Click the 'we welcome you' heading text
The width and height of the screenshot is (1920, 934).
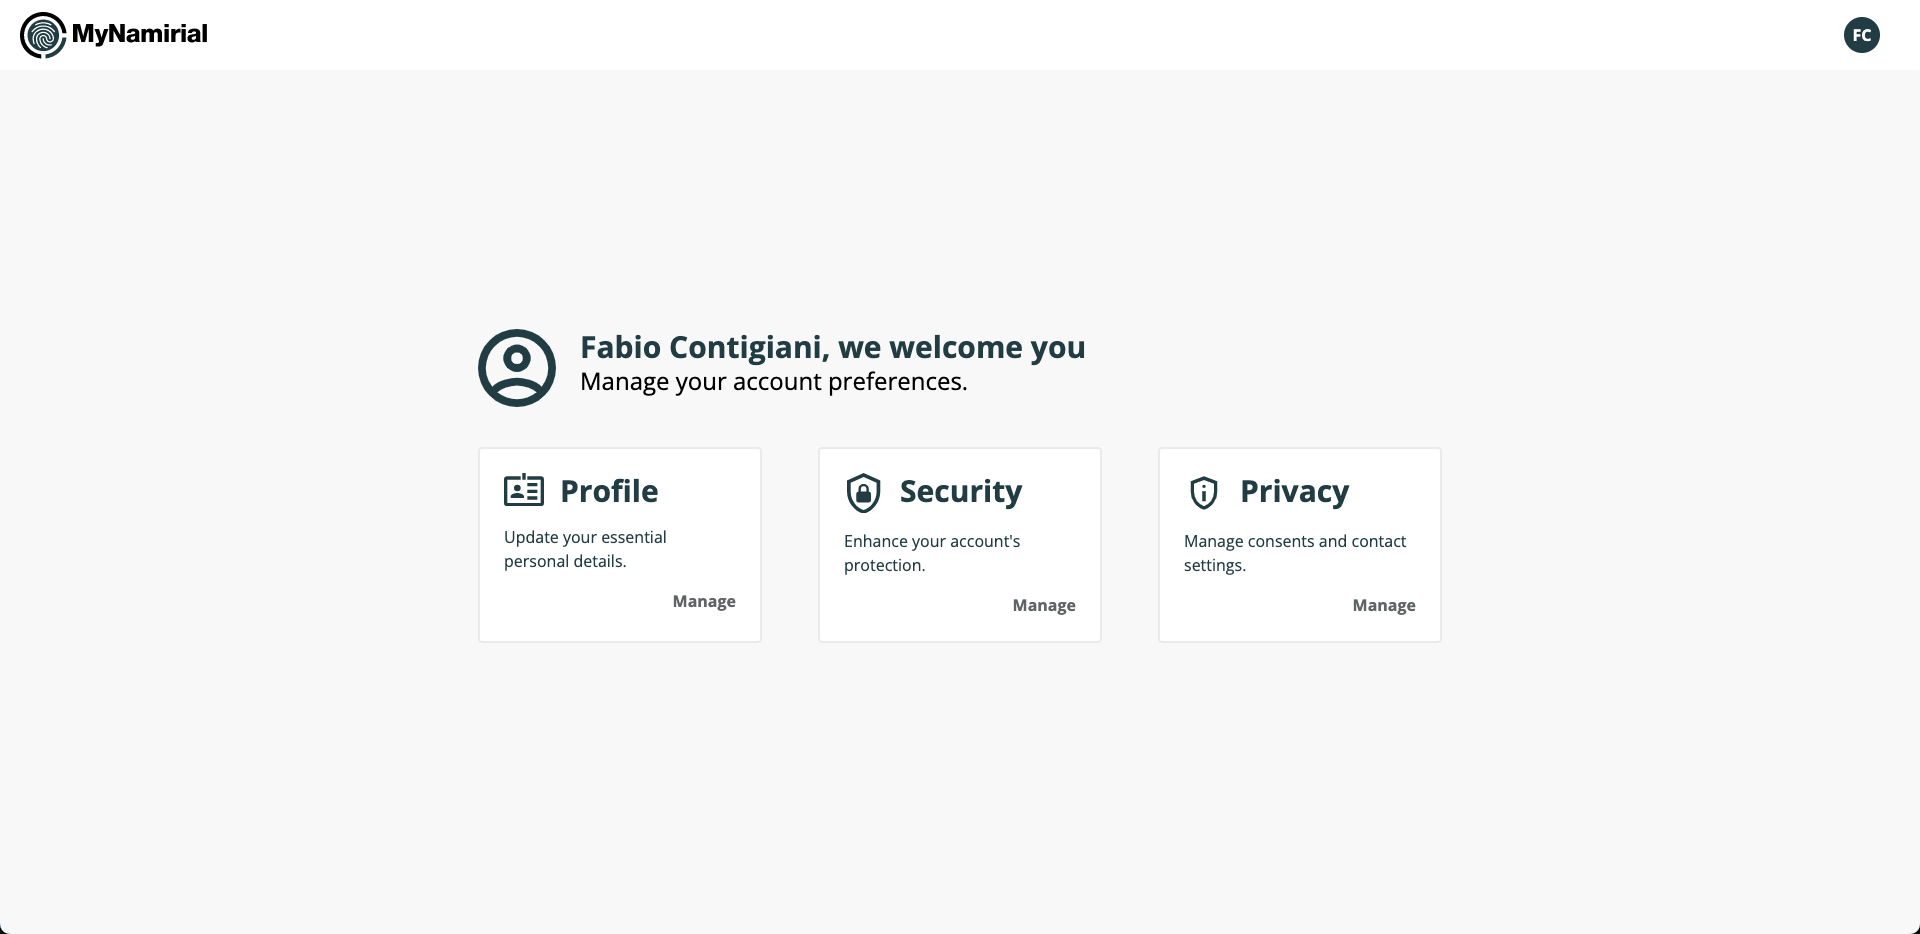coord(962,347)
